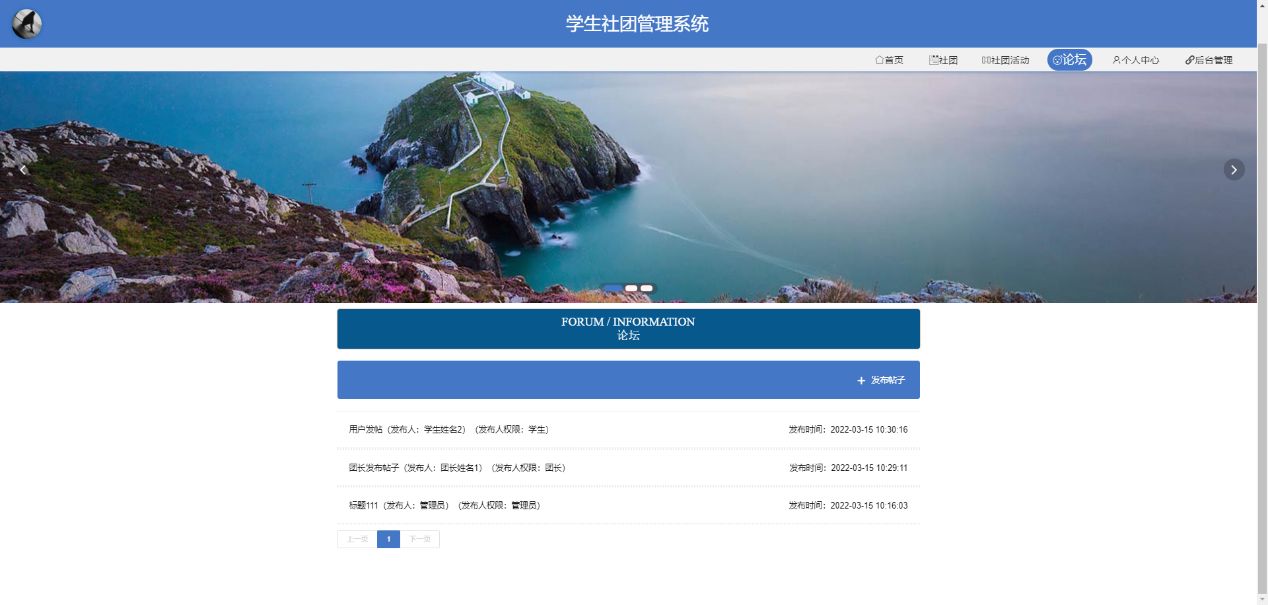This screenshot has width=1268, height=605.
Task: Open the 社团 navigation item
Action: tap(943, 60)
